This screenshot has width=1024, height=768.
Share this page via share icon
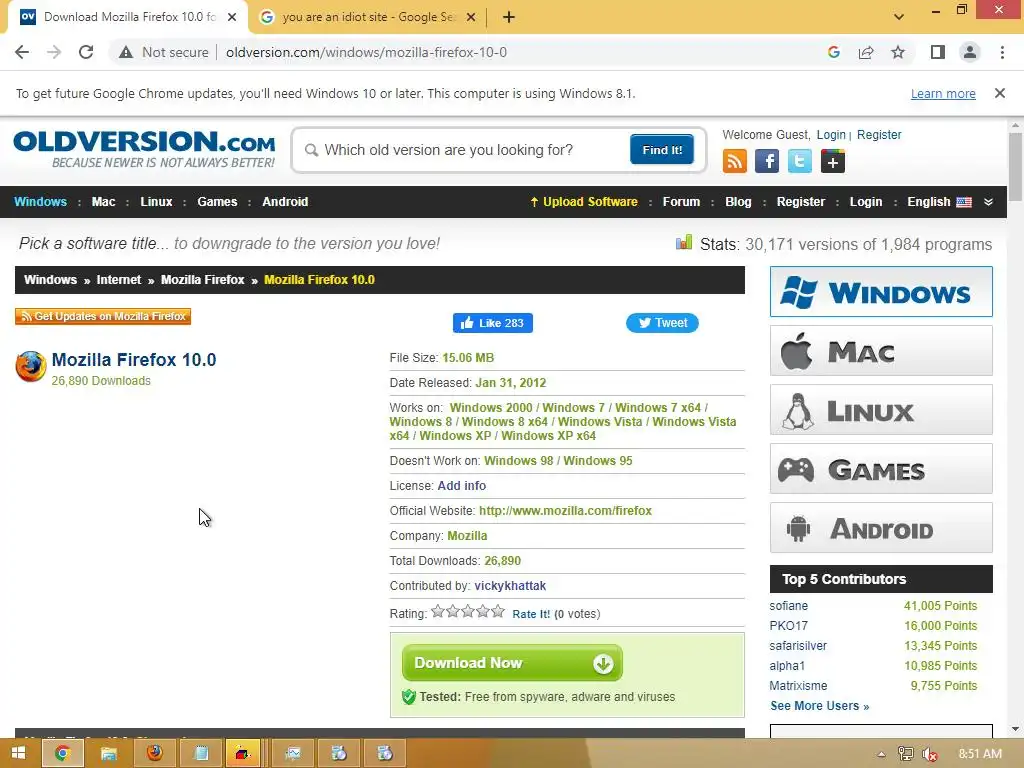coord(866,52)
